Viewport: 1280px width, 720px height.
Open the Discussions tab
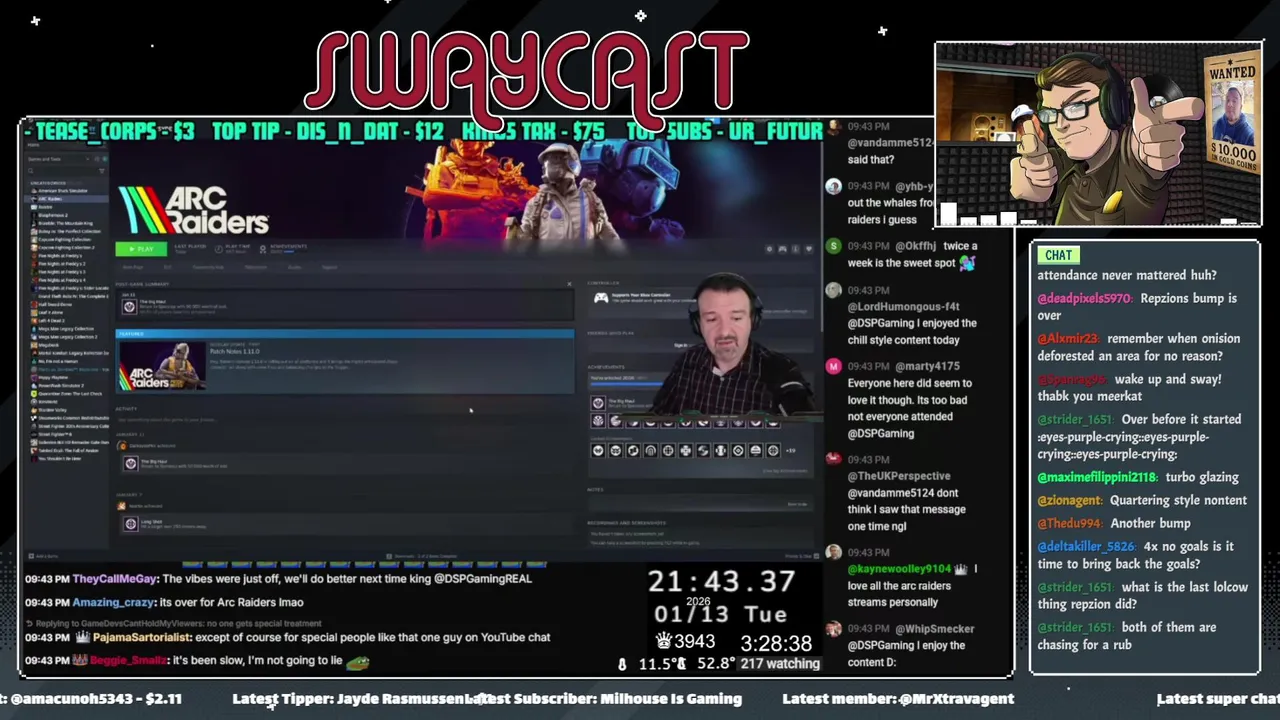255,267
